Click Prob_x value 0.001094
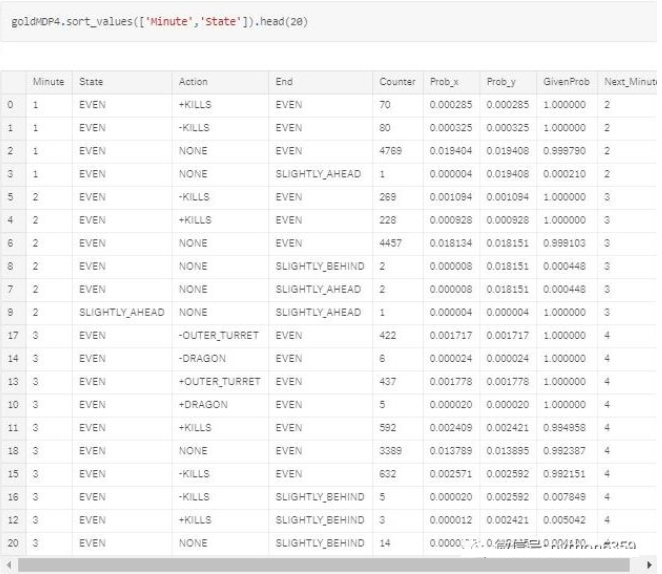This screenshot has height=574, width=662. coord(450,197)
